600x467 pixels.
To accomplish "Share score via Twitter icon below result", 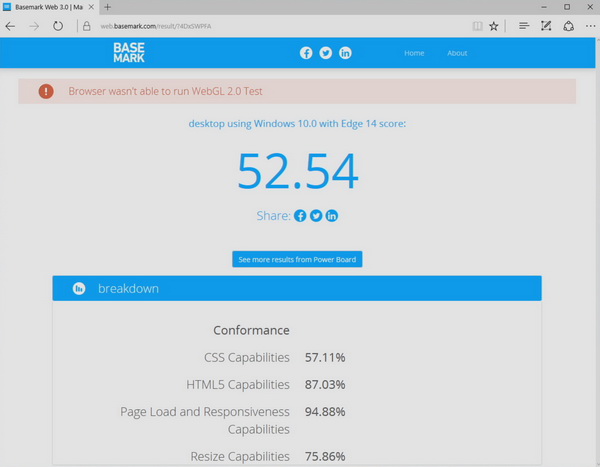I will [316, 216].
